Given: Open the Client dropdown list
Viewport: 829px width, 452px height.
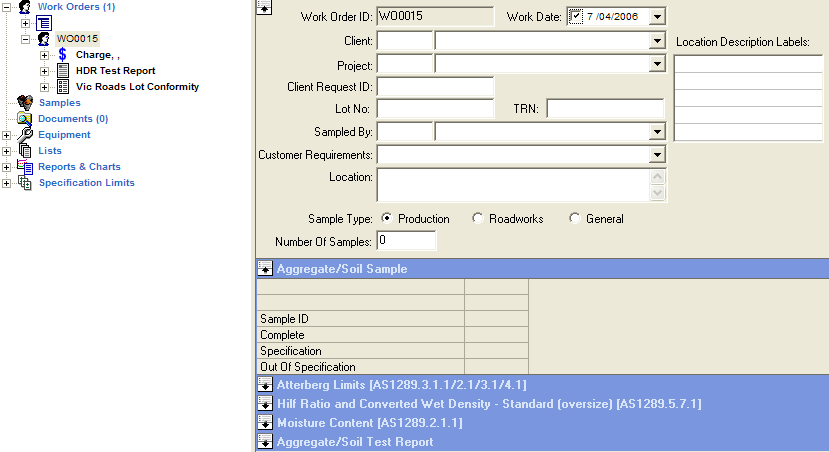Looking at the screenshot, I should click(657, 41).
